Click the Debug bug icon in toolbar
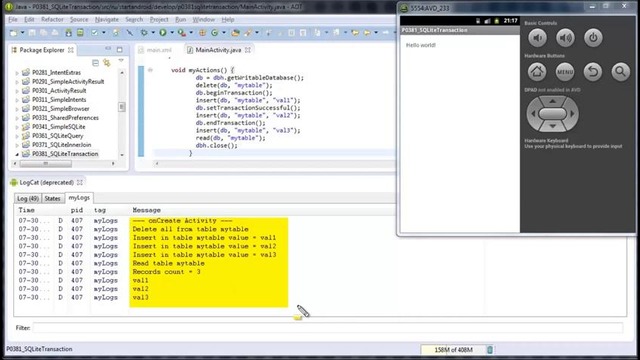The width and height of the screenshot is (640, 360). click(x=144, y=33)
